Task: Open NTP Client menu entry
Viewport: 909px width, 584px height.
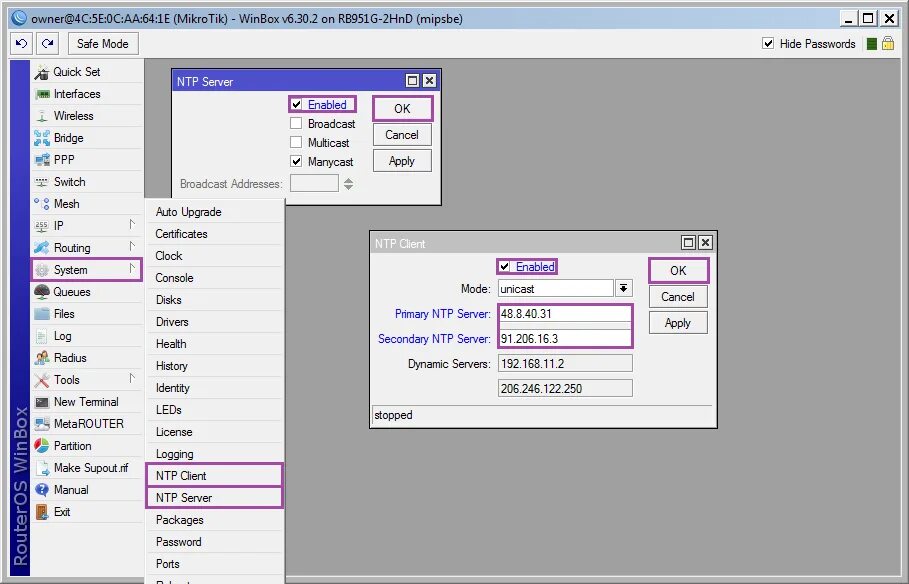Action: pyautogui.click(x=214, y=476)
